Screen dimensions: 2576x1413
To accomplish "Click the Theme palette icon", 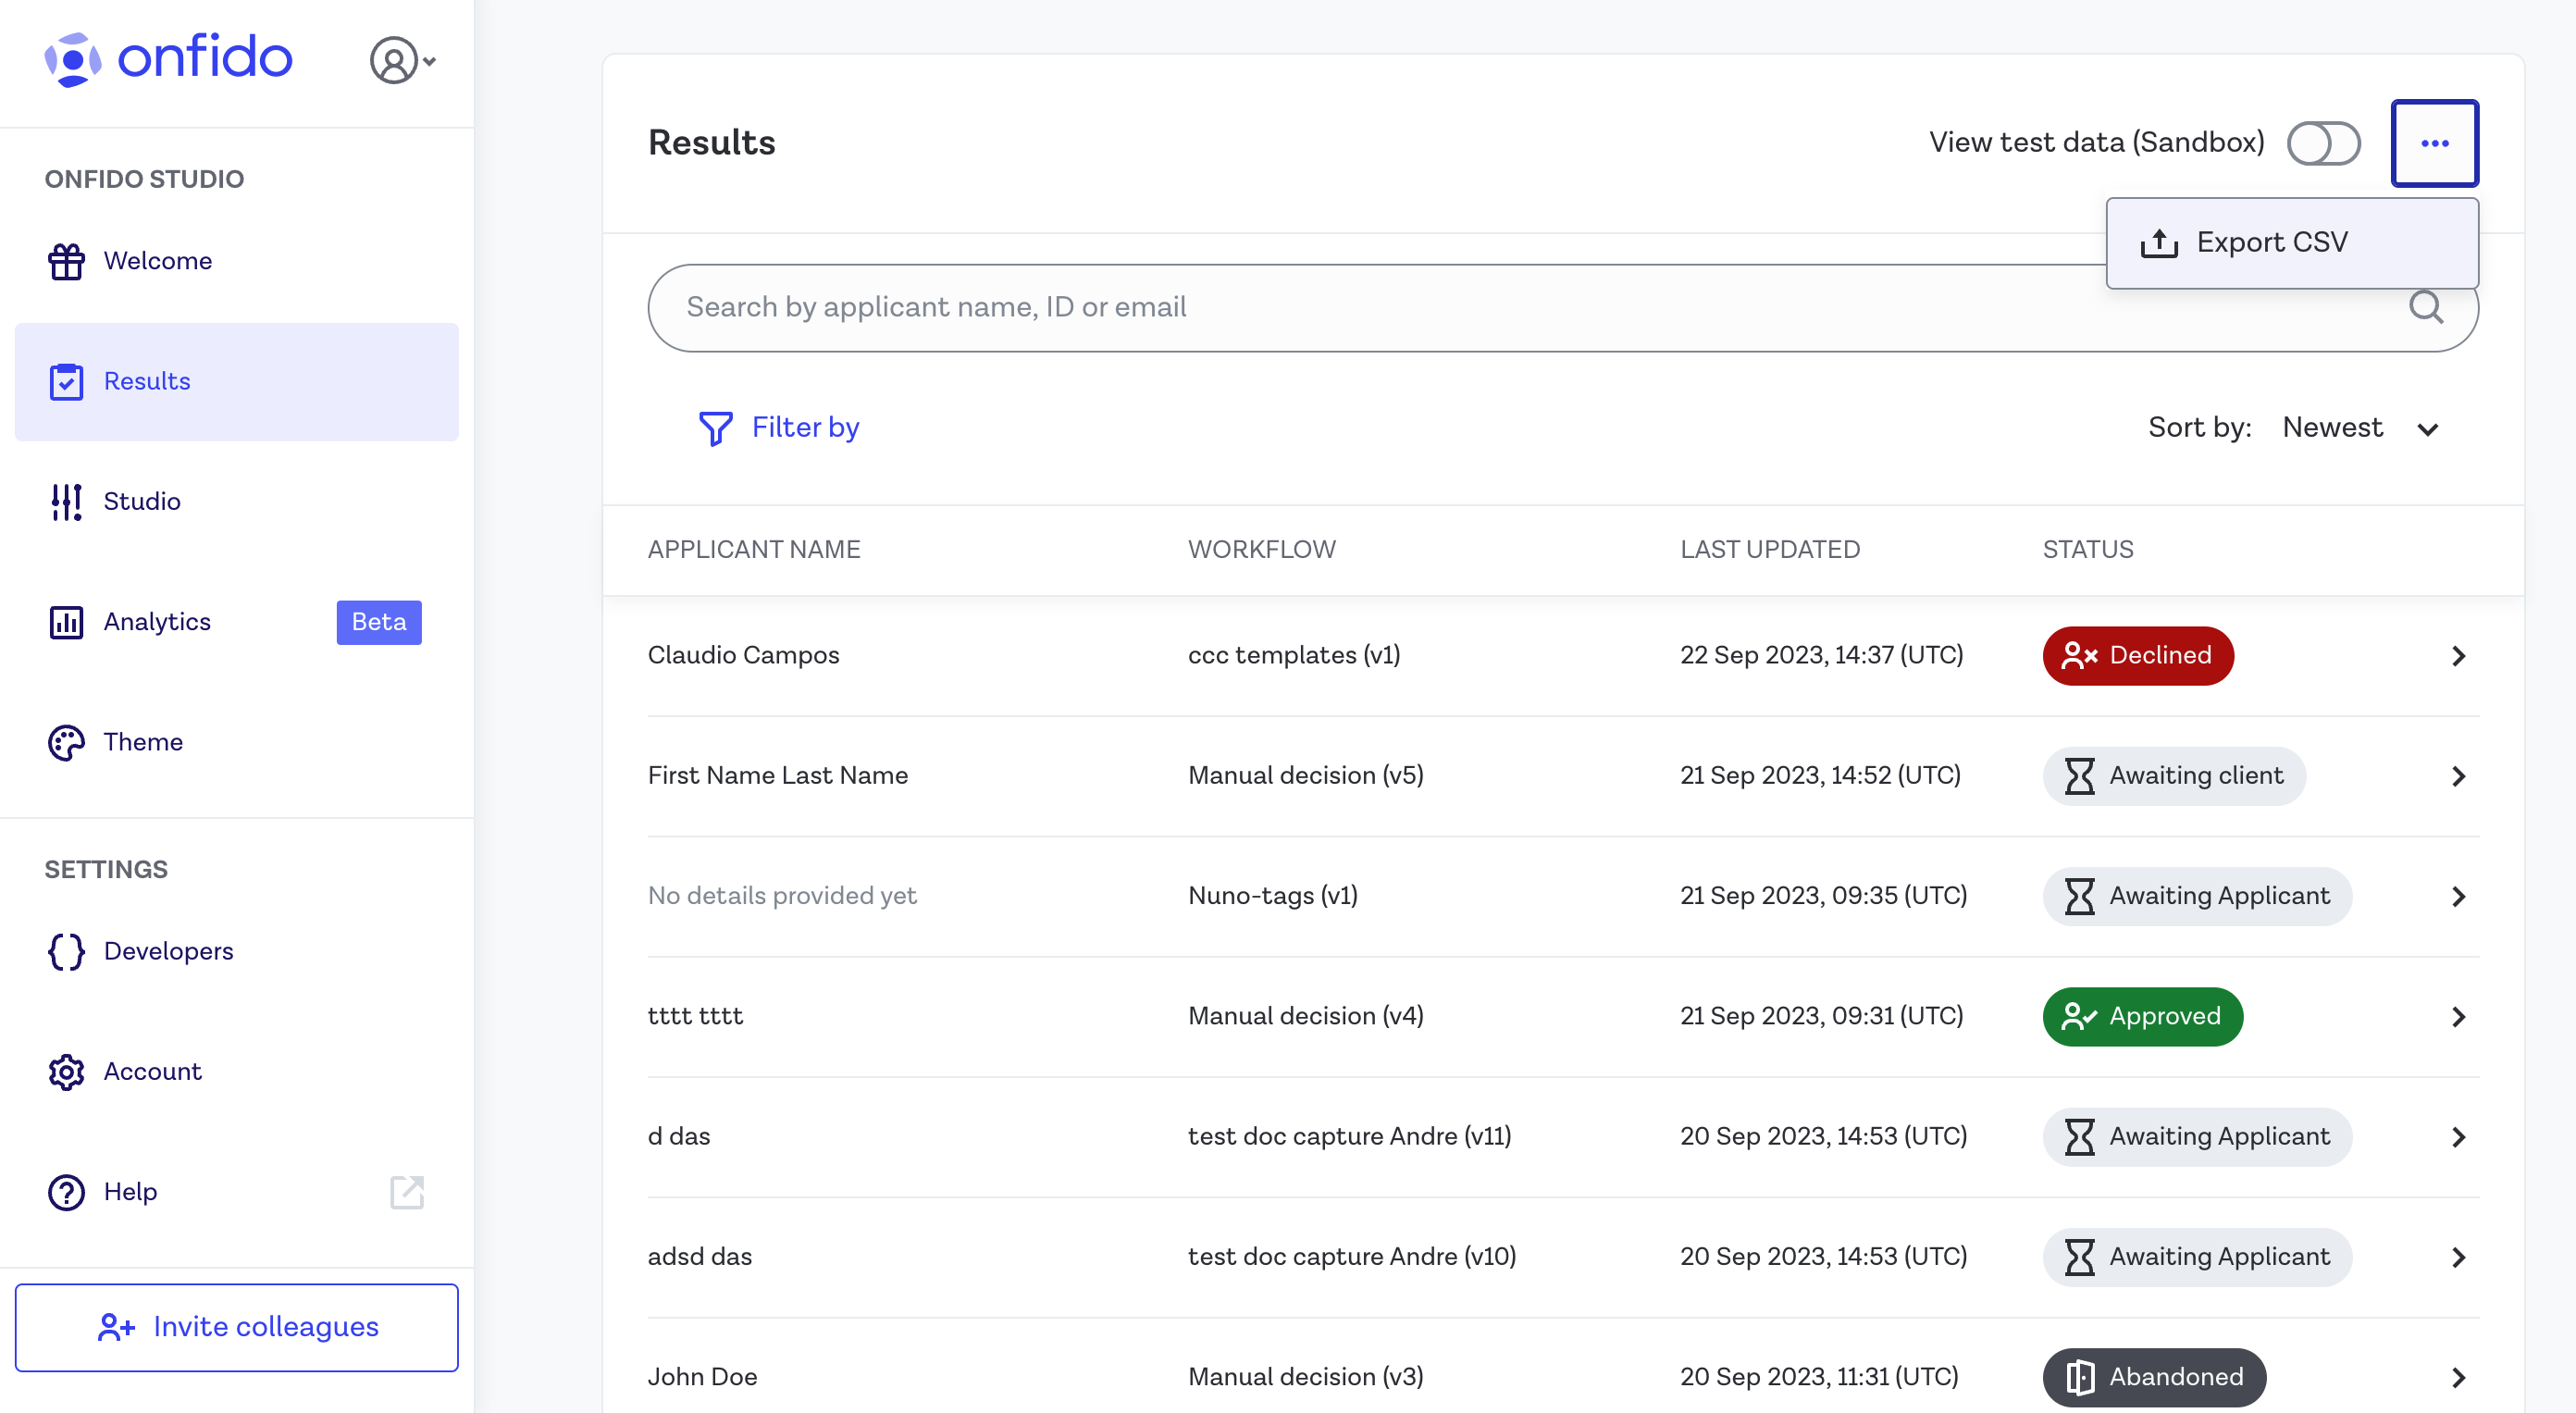I will pos(66,742).
